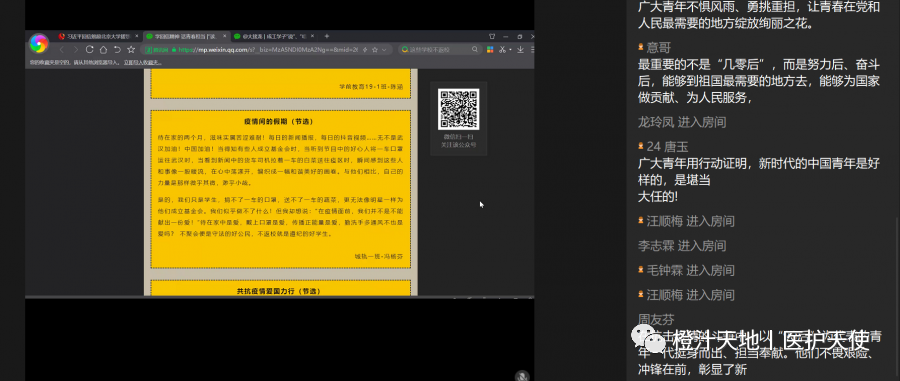This screenshot has width=900, height=381.
Task: Open the browser home page icon
Action: [103, 50]
